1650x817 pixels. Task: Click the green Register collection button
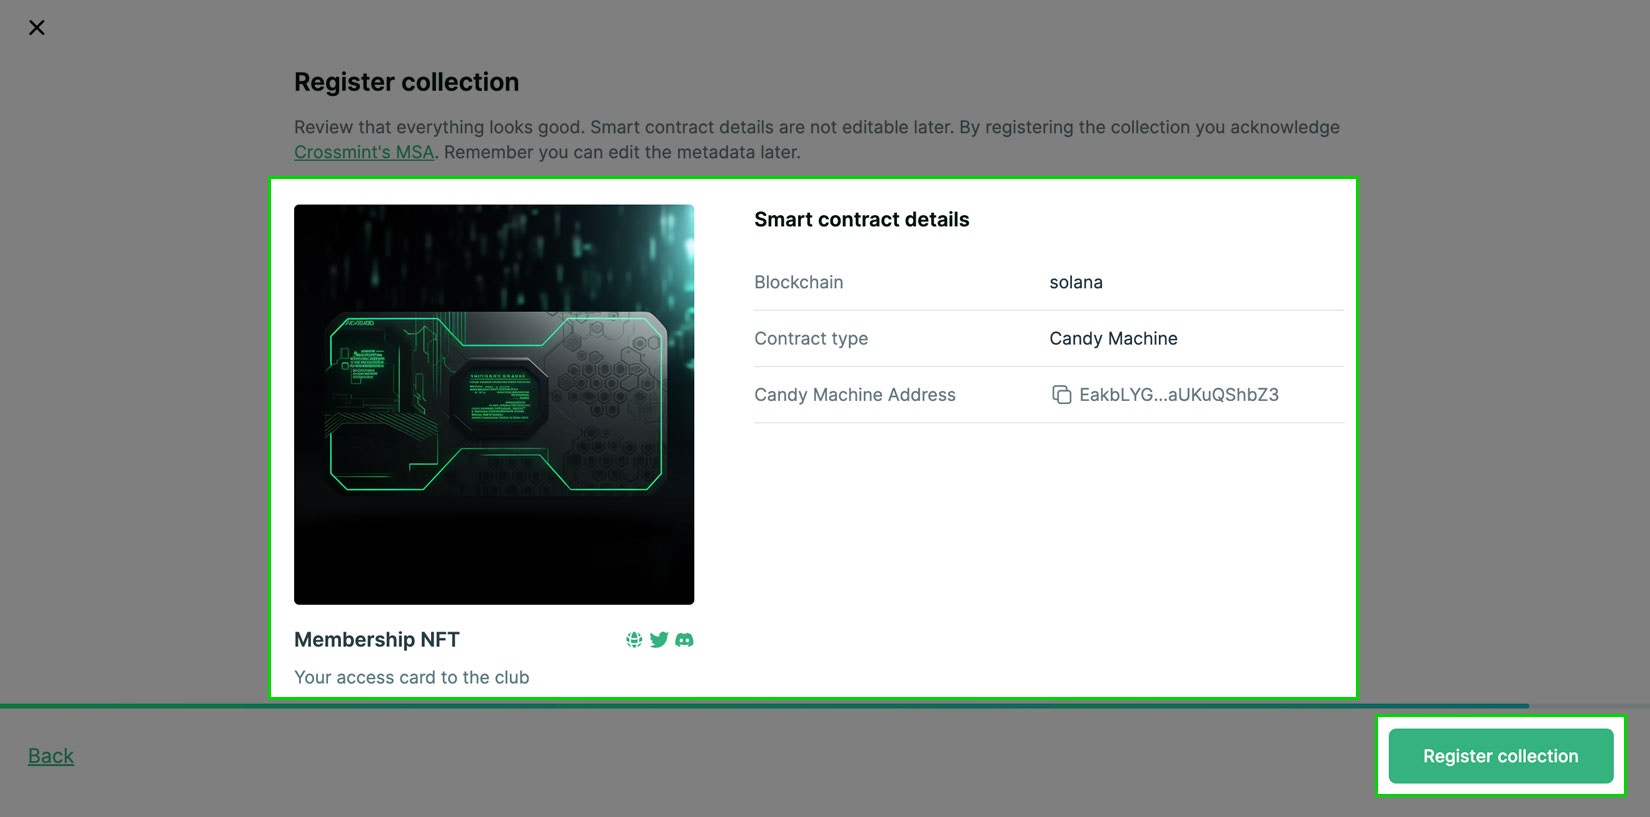point(1501,756)
